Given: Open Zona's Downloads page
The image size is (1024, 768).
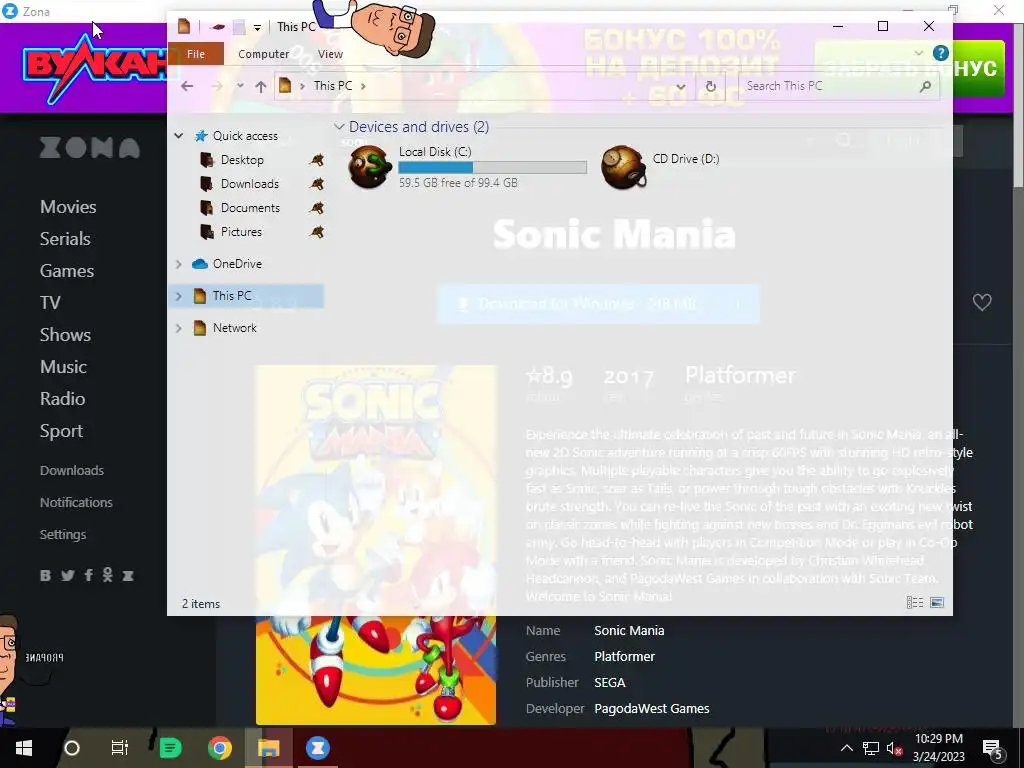Looking at the screenshot, I should (72, 471).
